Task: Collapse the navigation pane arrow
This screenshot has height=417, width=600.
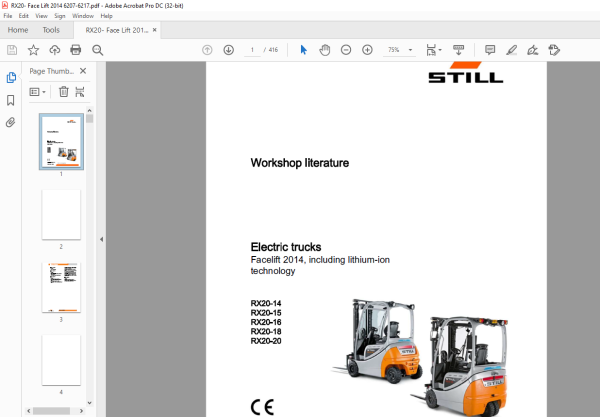Action: tap(101, 239)
